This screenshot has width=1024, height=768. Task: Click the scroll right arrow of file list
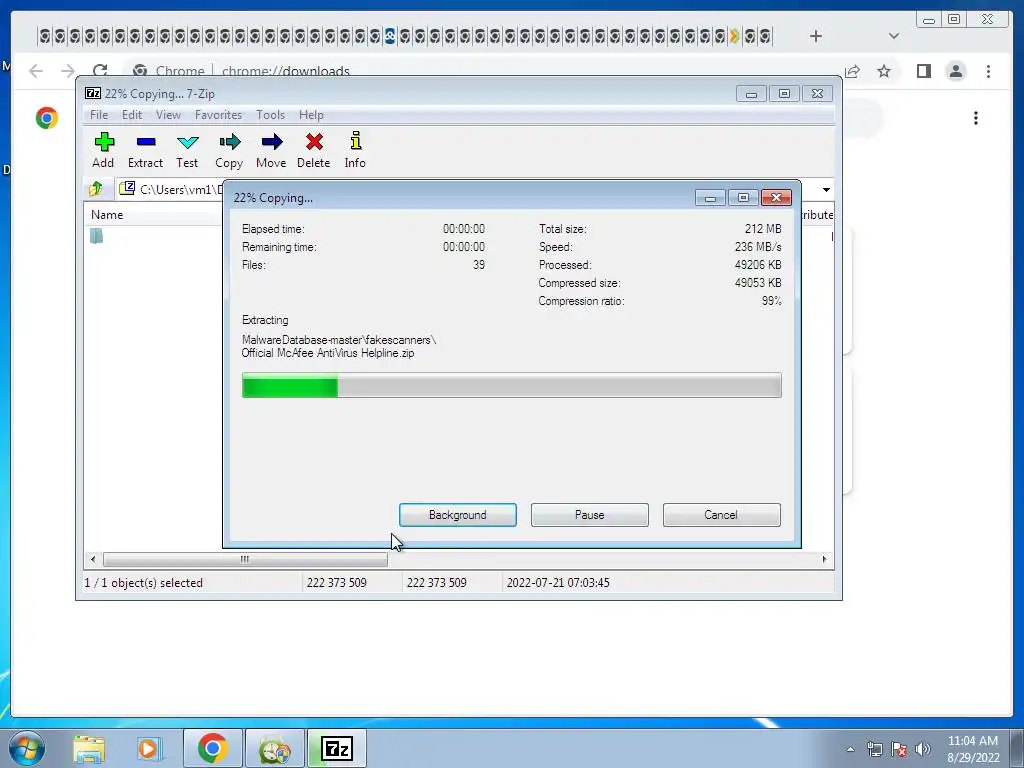point(824,560)
